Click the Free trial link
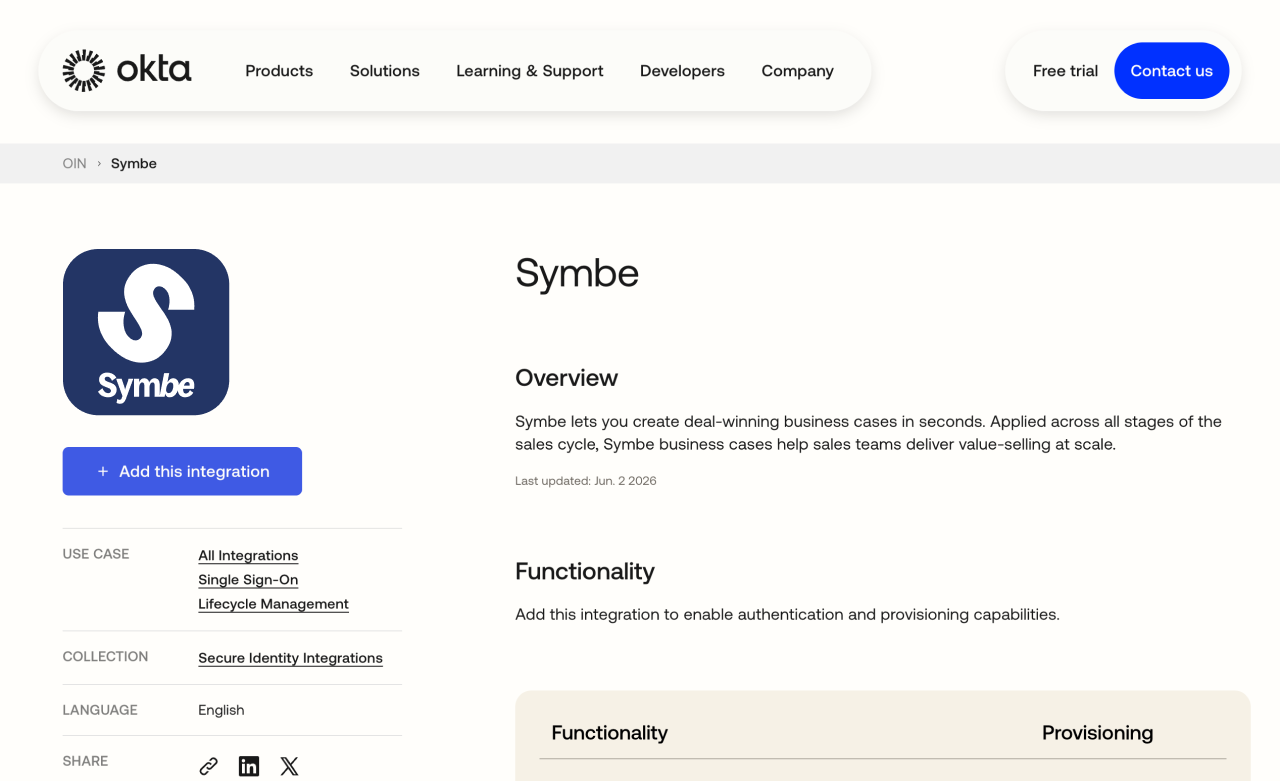The width and height of the screenshot is (1280, 781). tap(1065, 71)
